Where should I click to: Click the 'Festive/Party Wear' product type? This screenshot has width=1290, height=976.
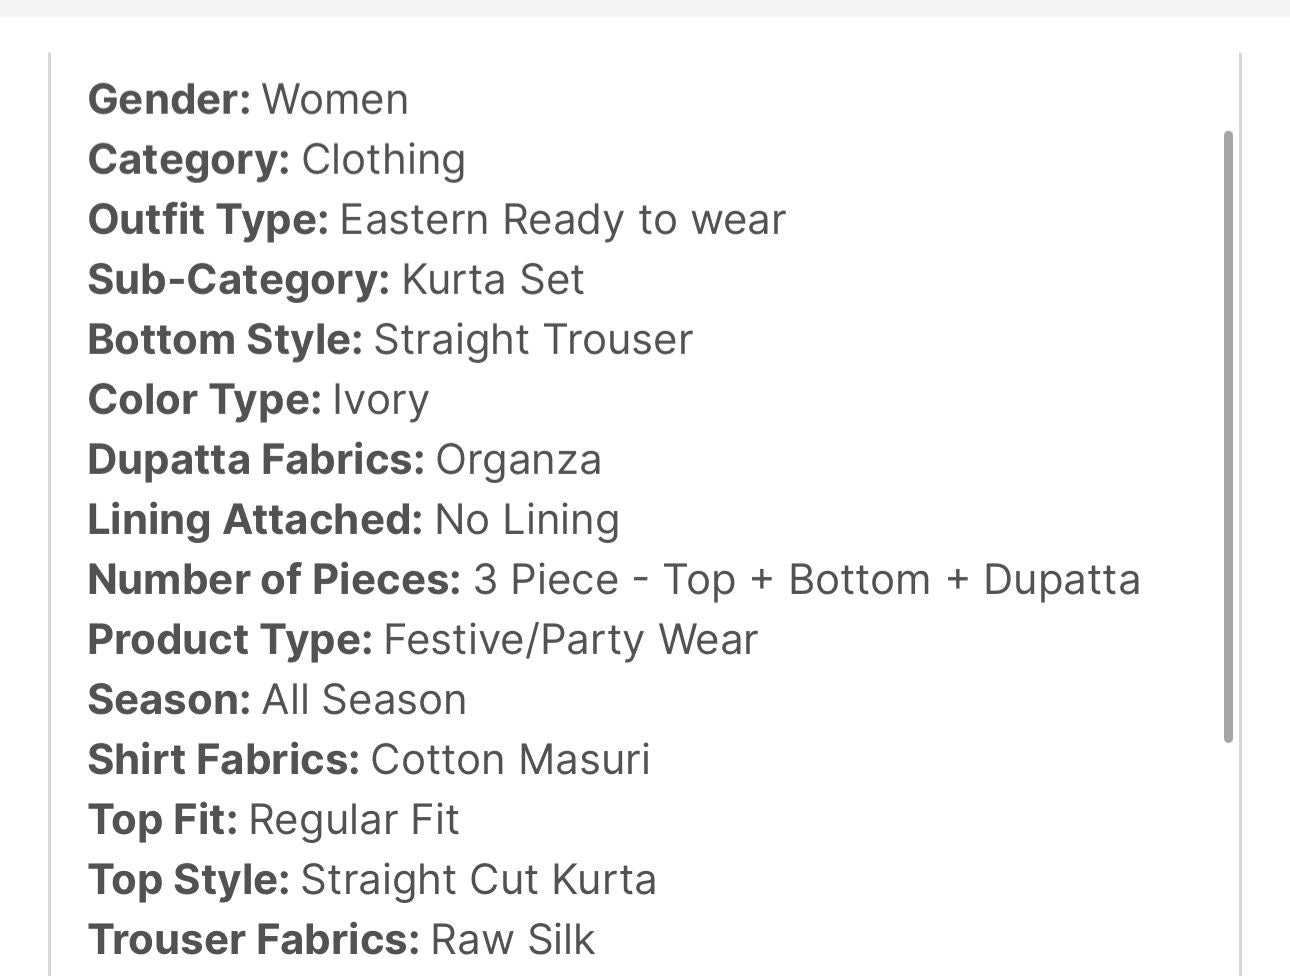point(570,640)
